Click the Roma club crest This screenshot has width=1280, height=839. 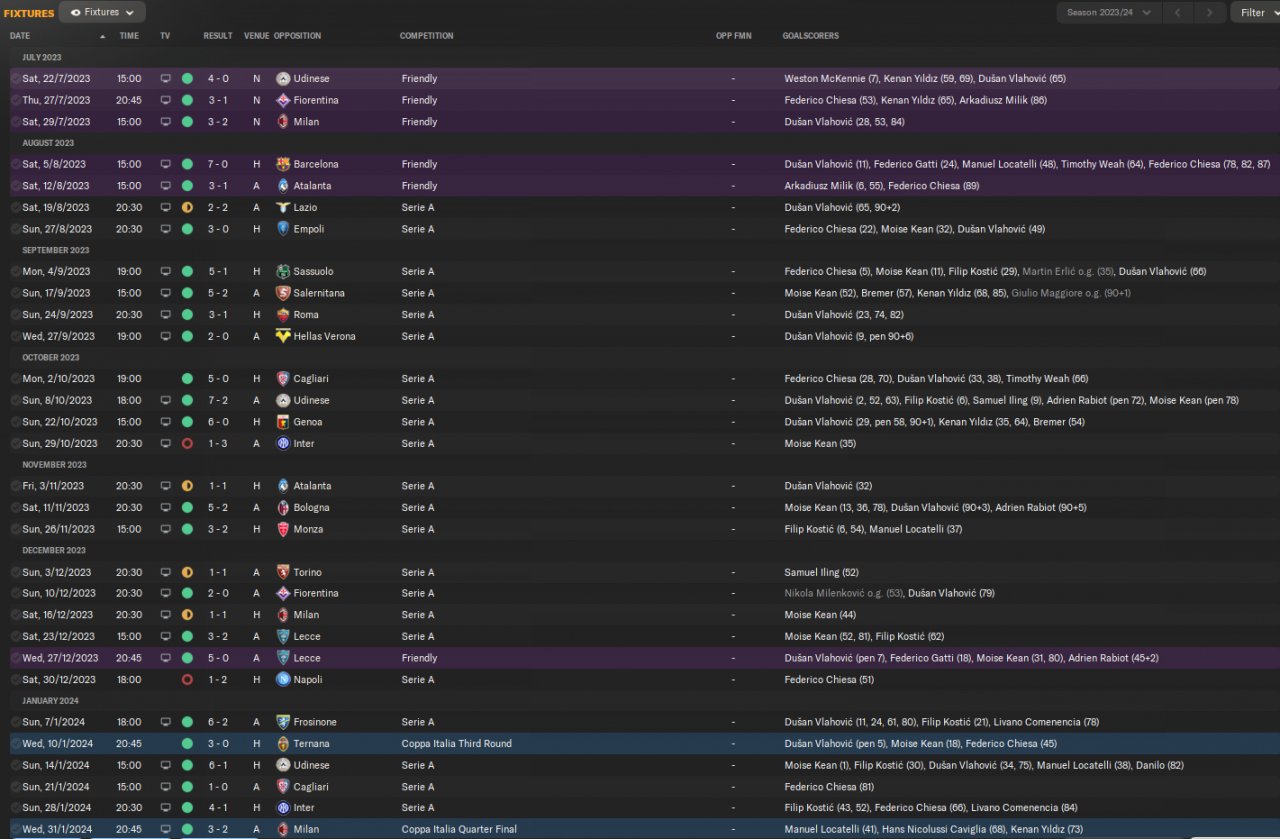tap(283, 315)
